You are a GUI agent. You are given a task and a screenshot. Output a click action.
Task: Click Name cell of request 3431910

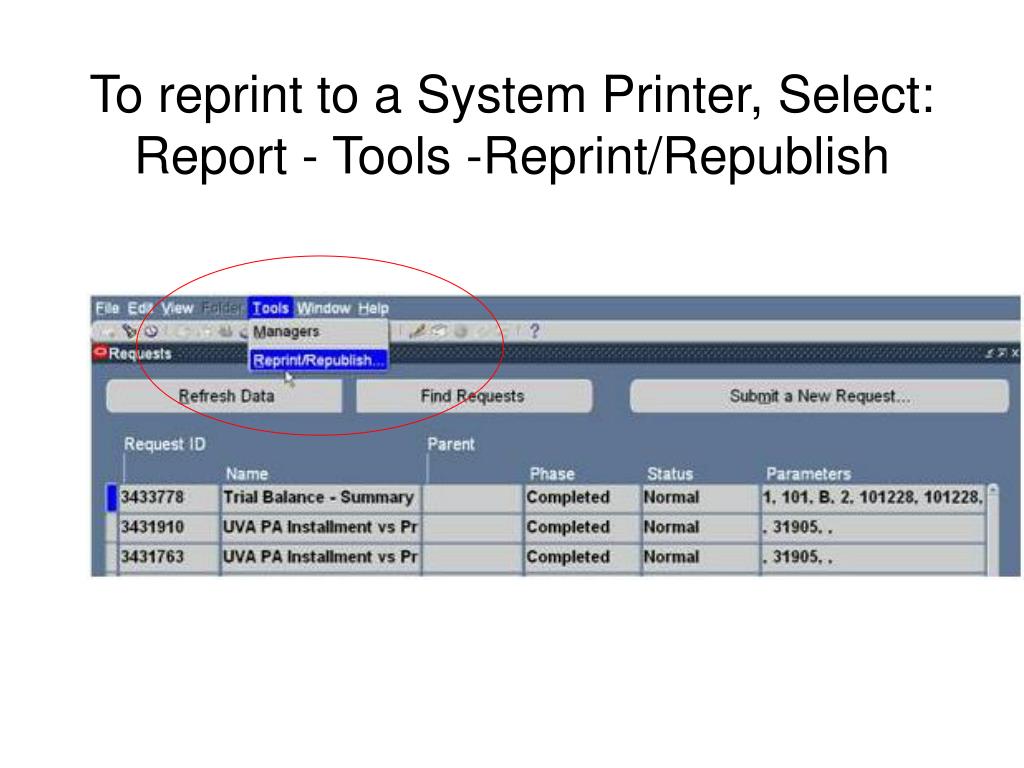click(x=321, y=527)
